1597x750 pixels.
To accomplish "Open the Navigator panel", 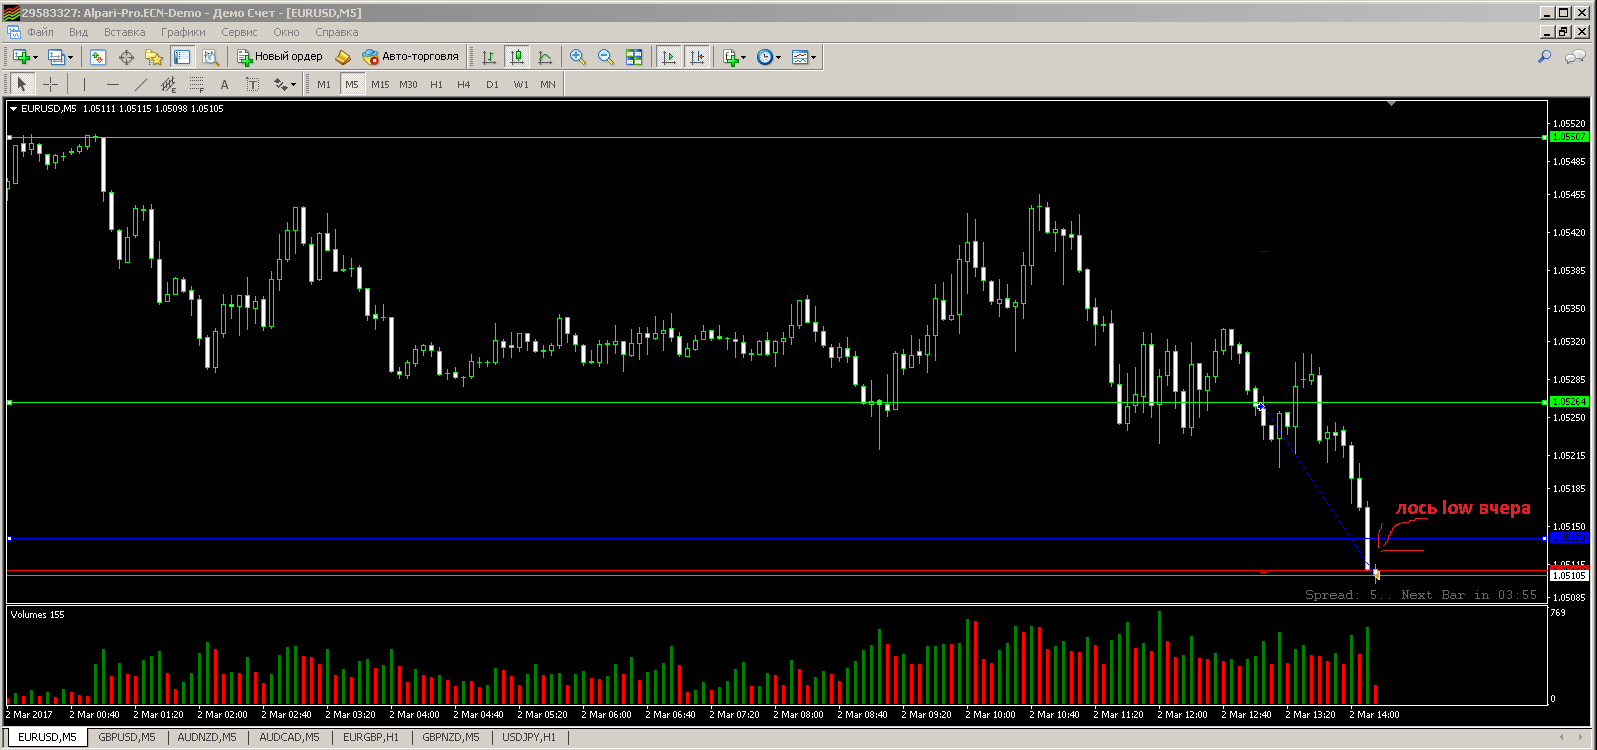I will click(x=154, y=57).
